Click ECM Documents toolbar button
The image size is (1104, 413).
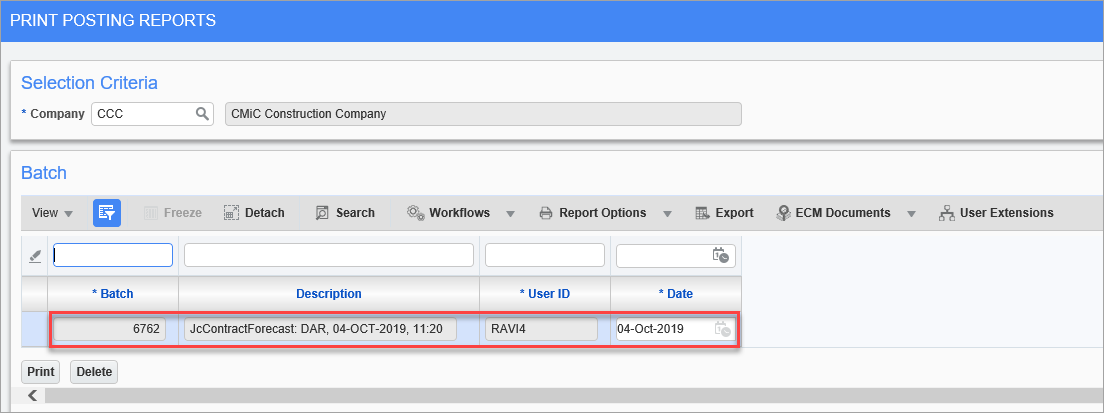tap(833, 212)
